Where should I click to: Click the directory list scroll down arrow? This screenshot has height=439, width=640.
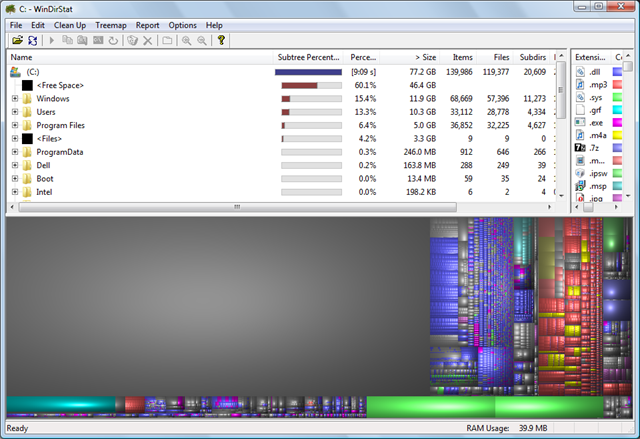coord(561,196)
